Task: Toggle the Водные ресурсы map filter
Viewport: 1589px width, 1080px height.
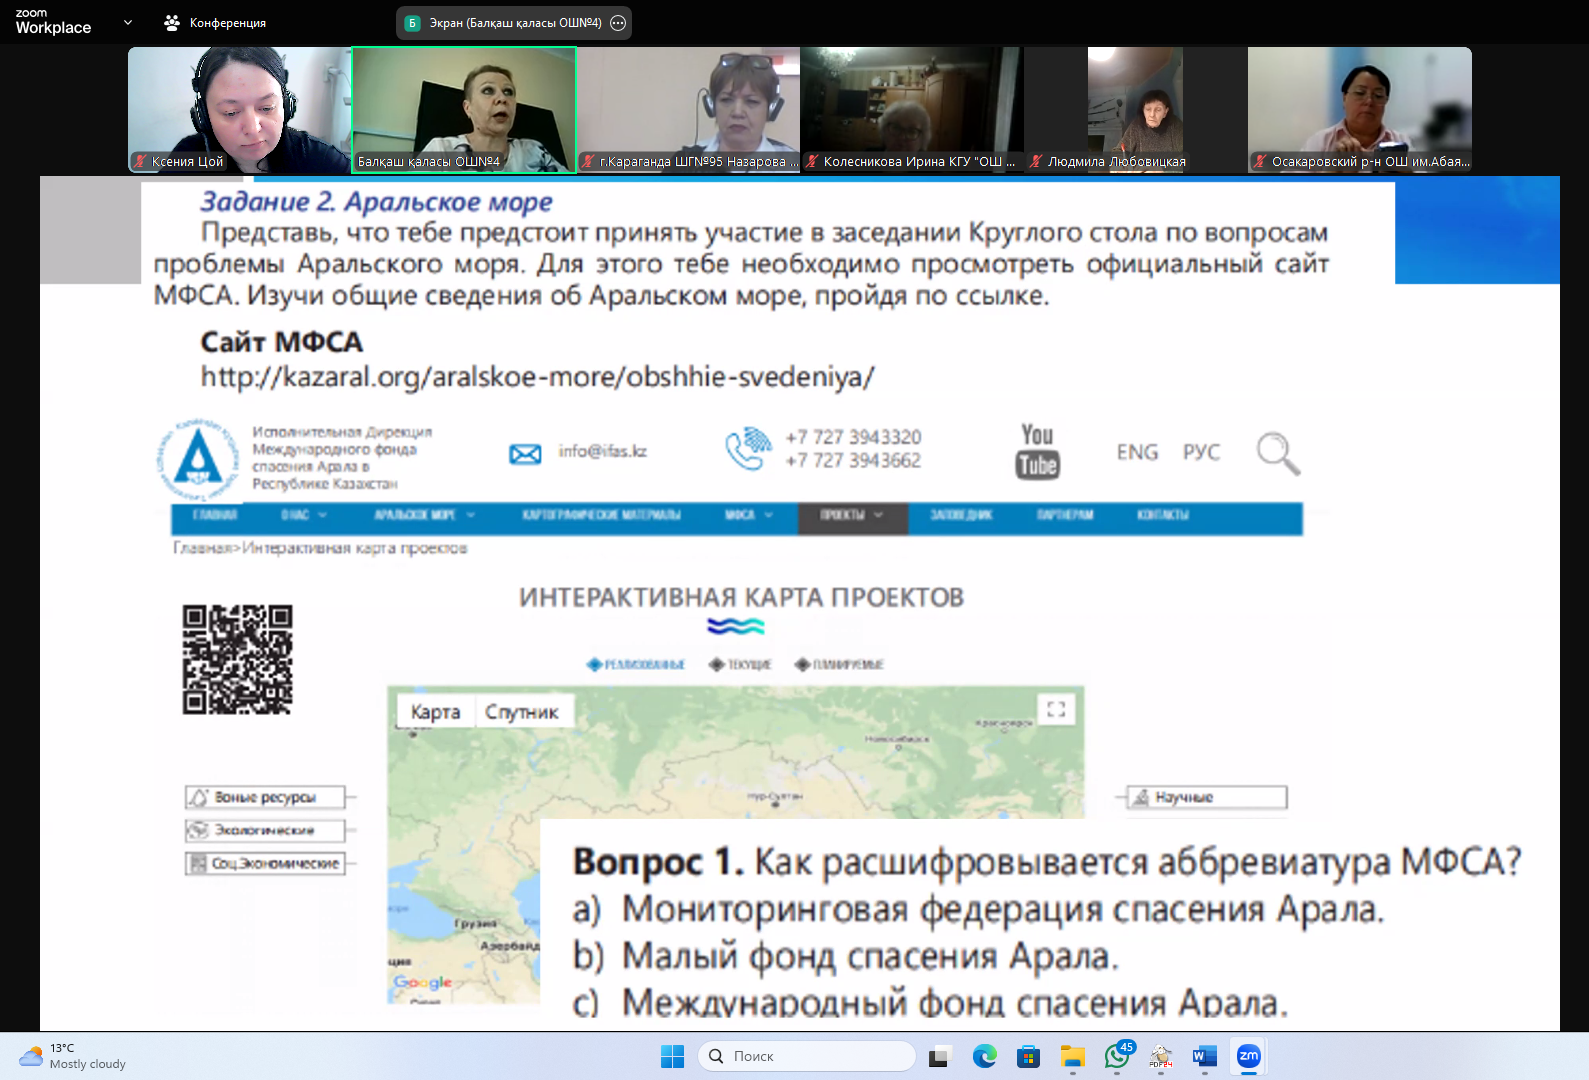Action: (x=265, y=797)
